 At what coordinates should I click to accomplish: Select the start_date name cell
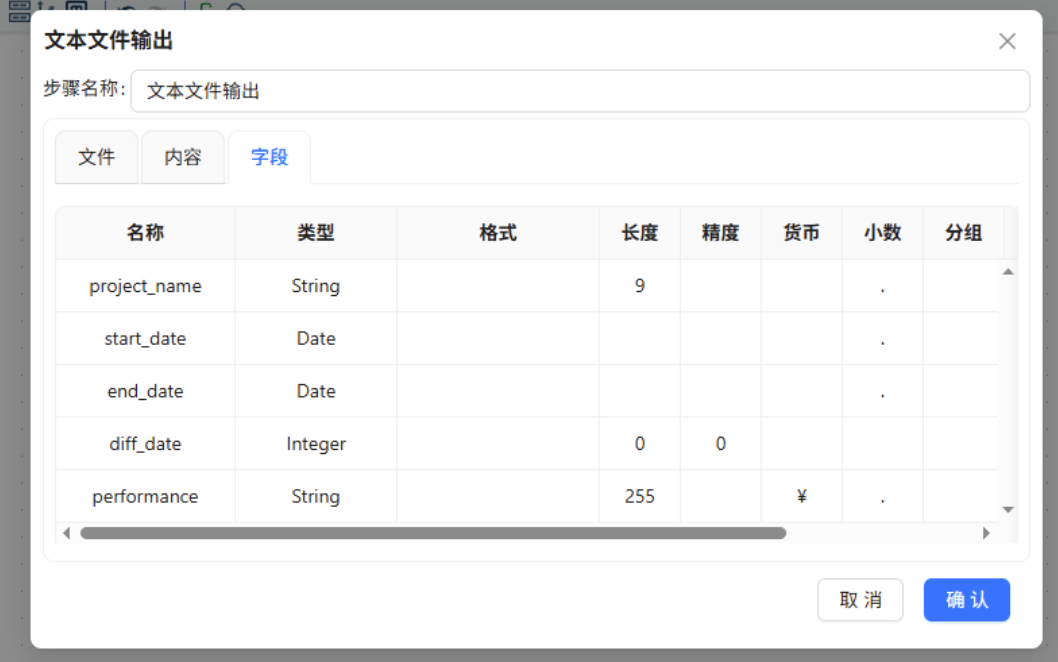point(145,338)
